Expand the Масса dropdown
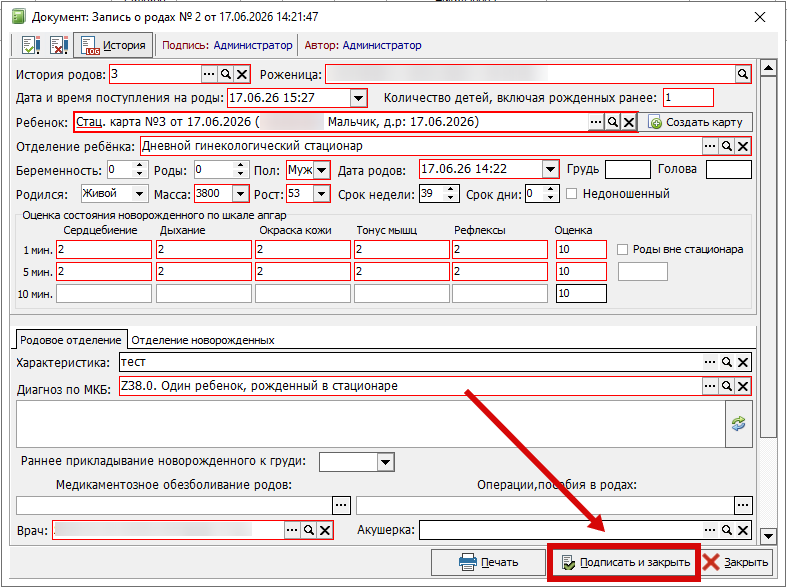This screenshot has height=588, width=787. pos(240,194)
